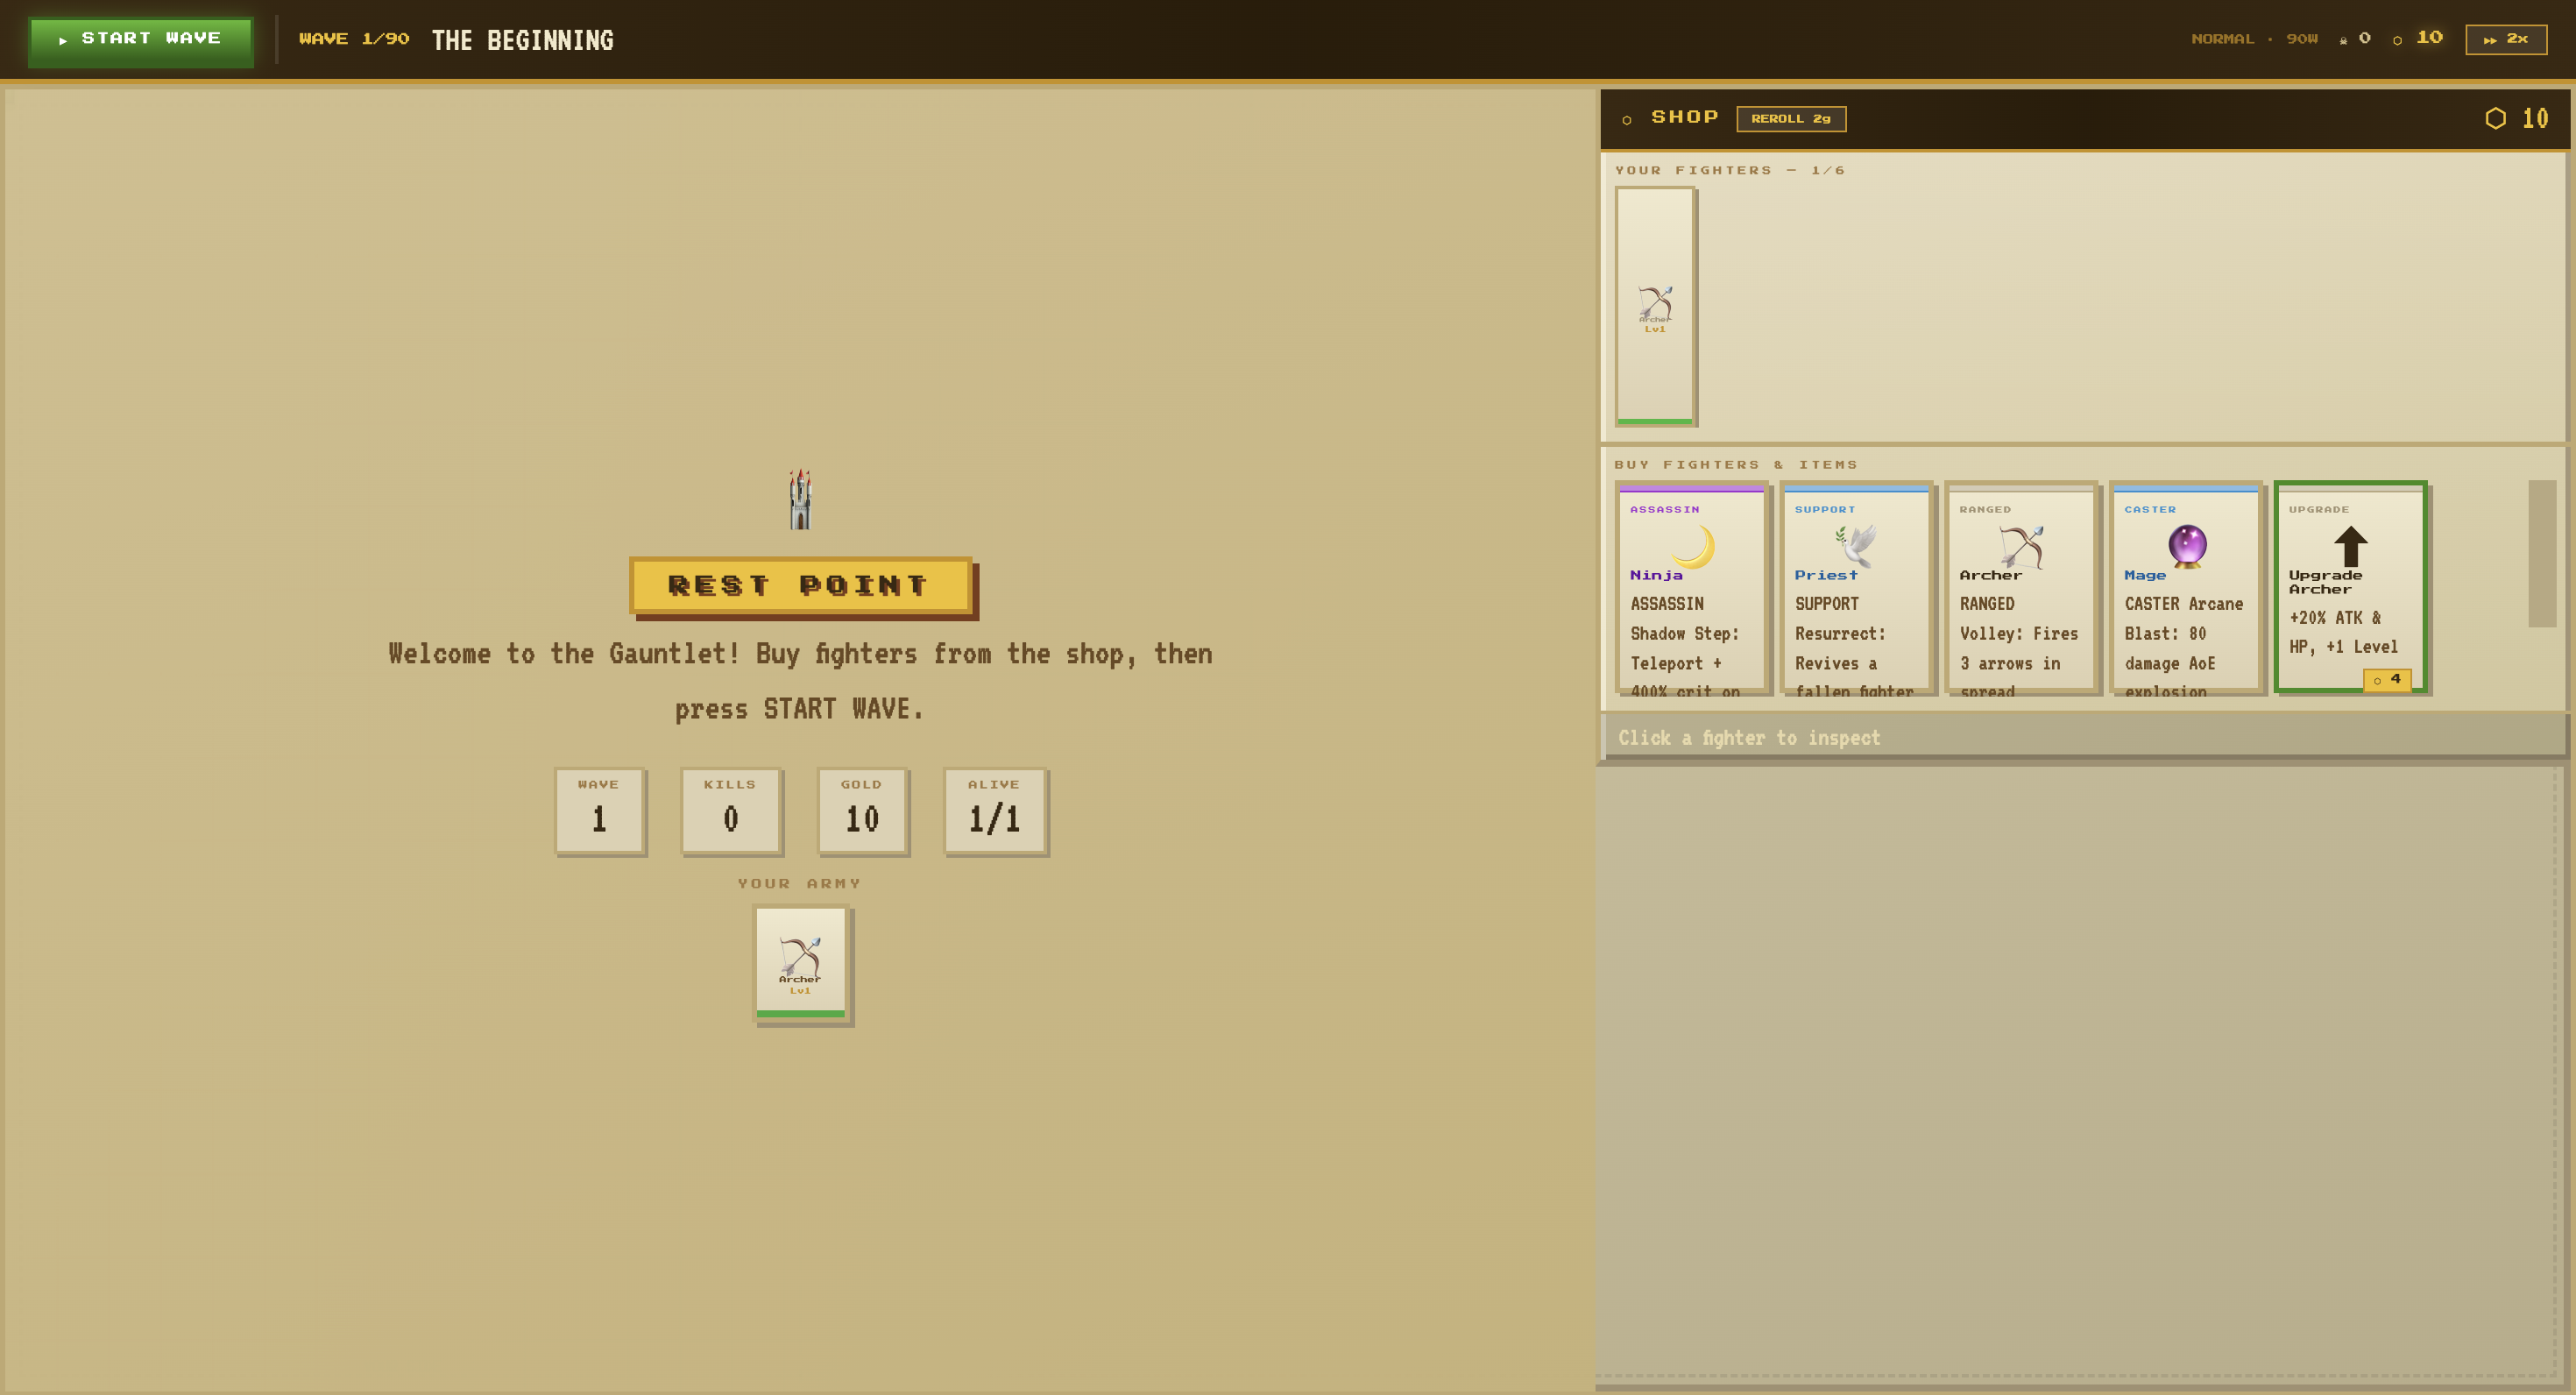Toggle the 2x speed button
Screen dimensions: 2576x1395
click(x=2505, y=39)
